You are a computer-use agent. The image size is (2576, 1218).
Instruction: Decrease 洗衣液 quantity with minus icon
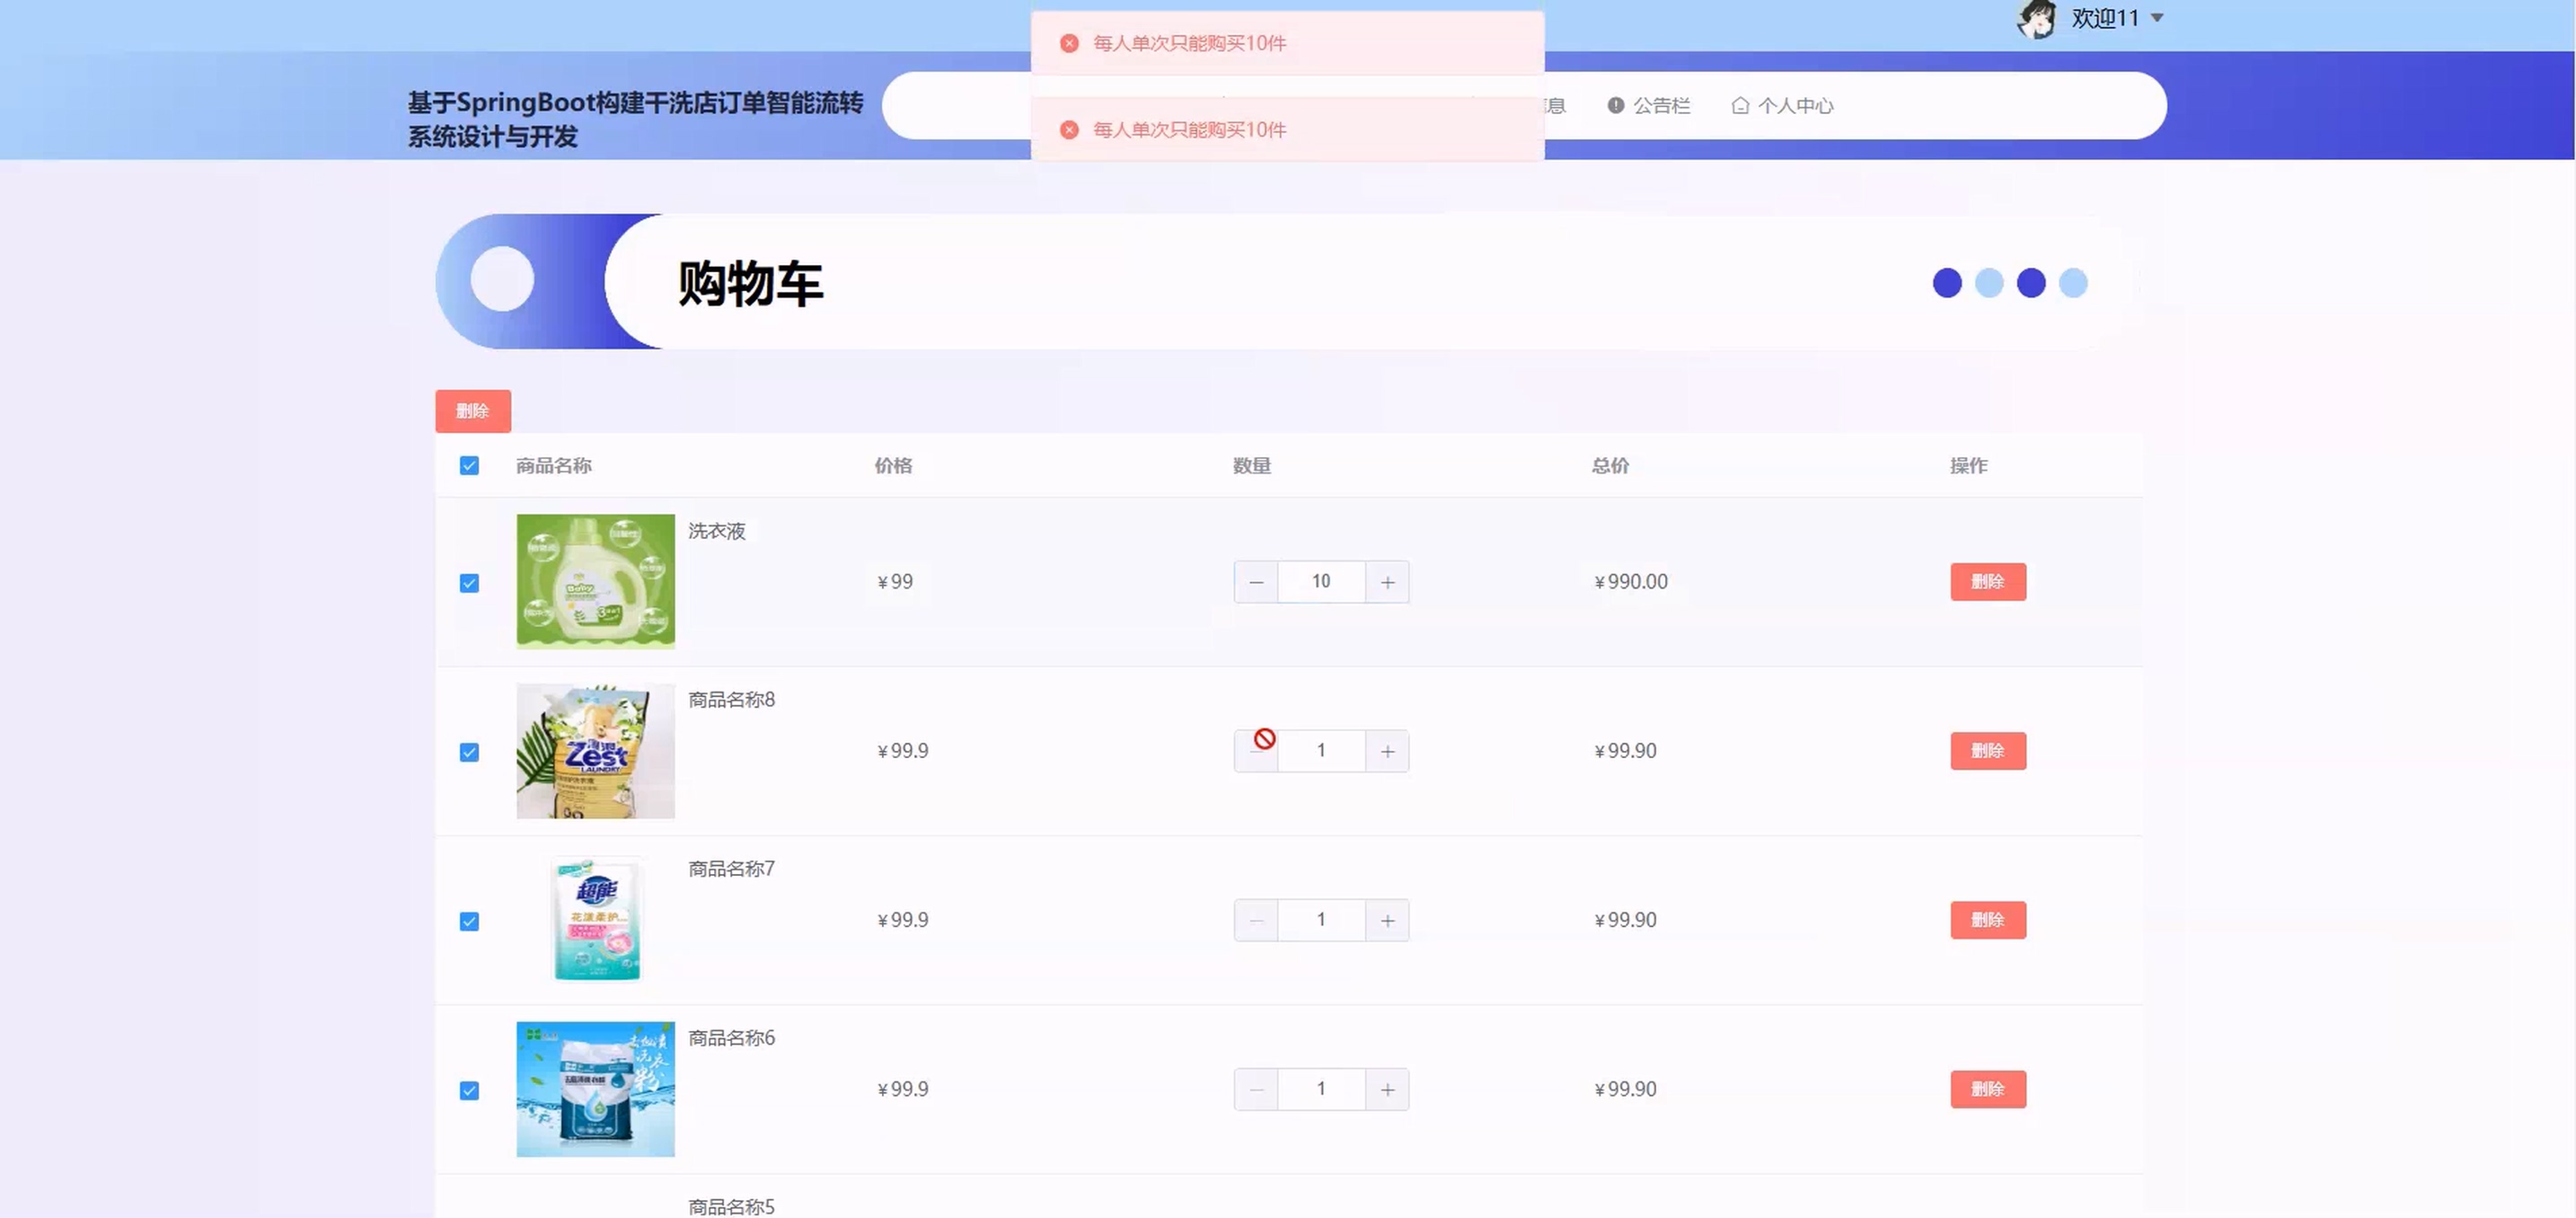(x=1256, y=582)
